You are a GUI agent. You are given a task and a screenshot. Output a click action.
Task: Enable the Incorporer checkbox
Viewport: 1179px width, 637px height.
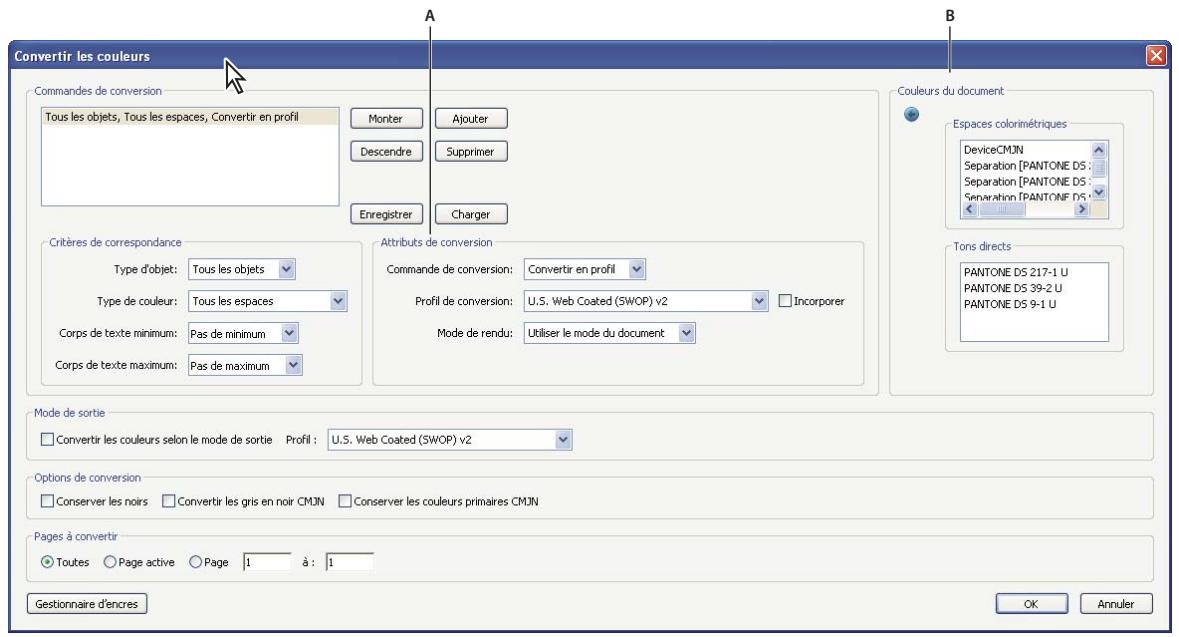(785, 301)
